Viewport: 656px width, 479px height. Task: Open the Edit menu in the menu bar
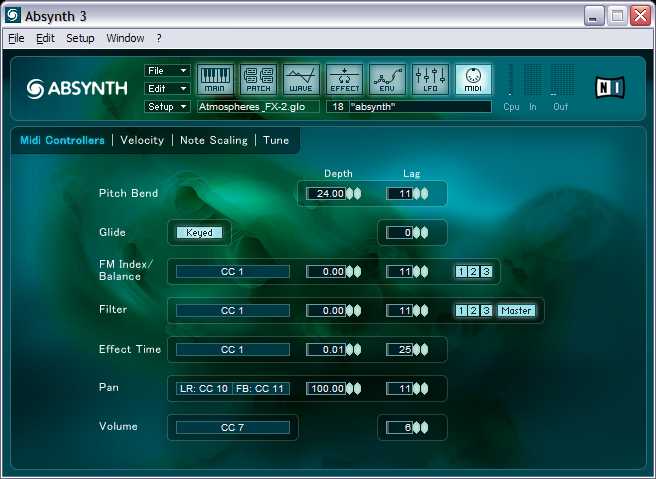(45, 38)
